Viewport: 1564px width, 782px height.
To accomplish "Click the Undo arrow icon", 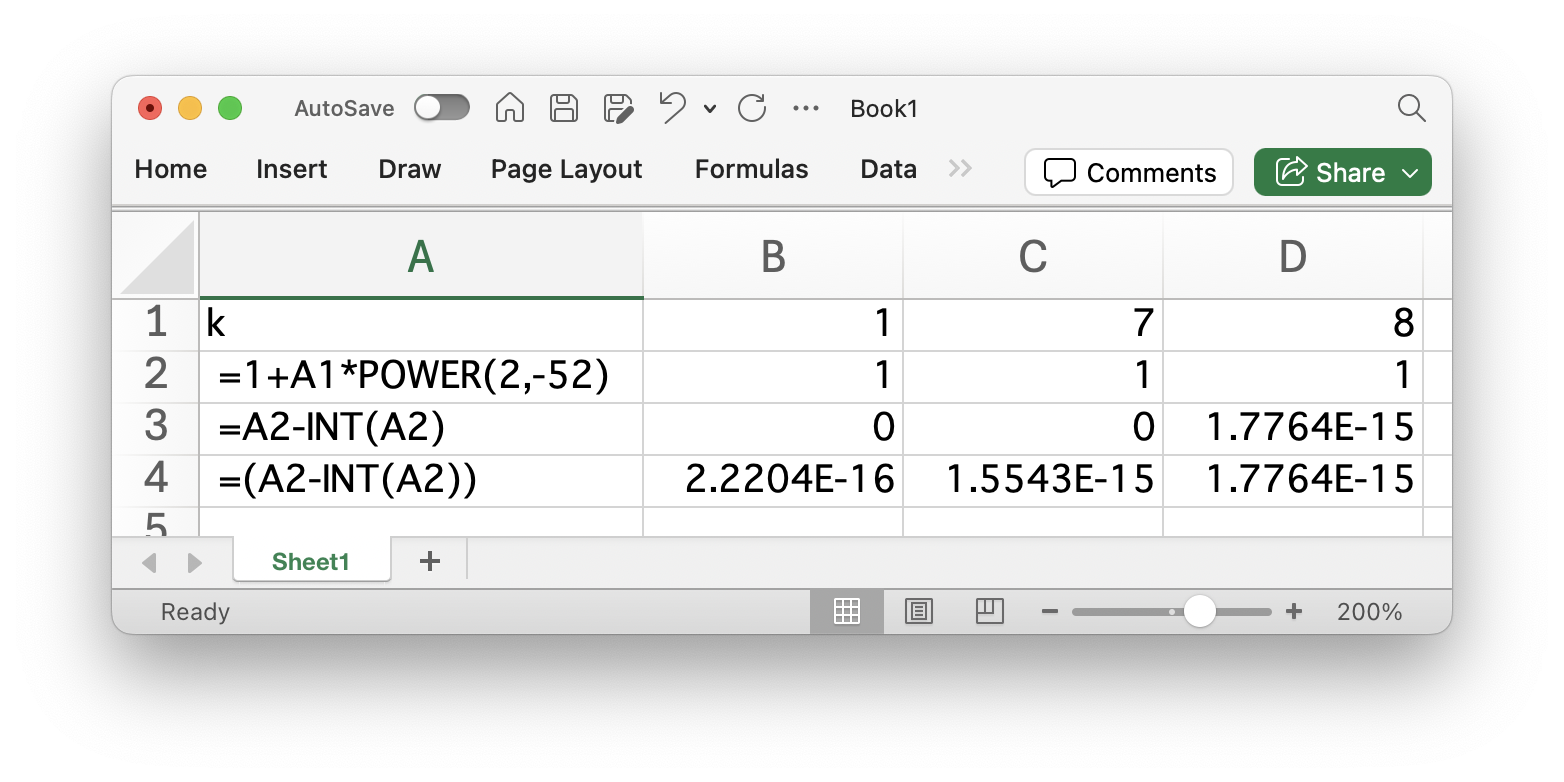I will pyautogui.click(x=673, y=108).
